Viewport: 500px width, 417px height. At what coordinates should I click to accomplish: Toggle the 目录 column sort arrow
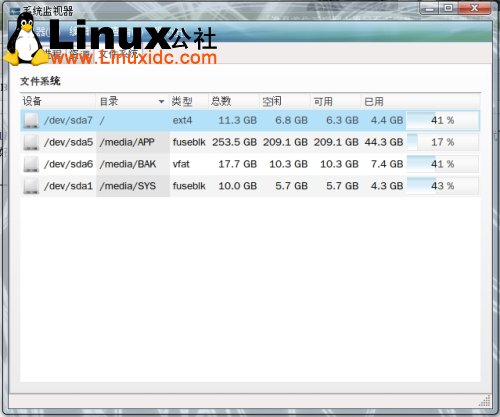(x=161, y=101)
